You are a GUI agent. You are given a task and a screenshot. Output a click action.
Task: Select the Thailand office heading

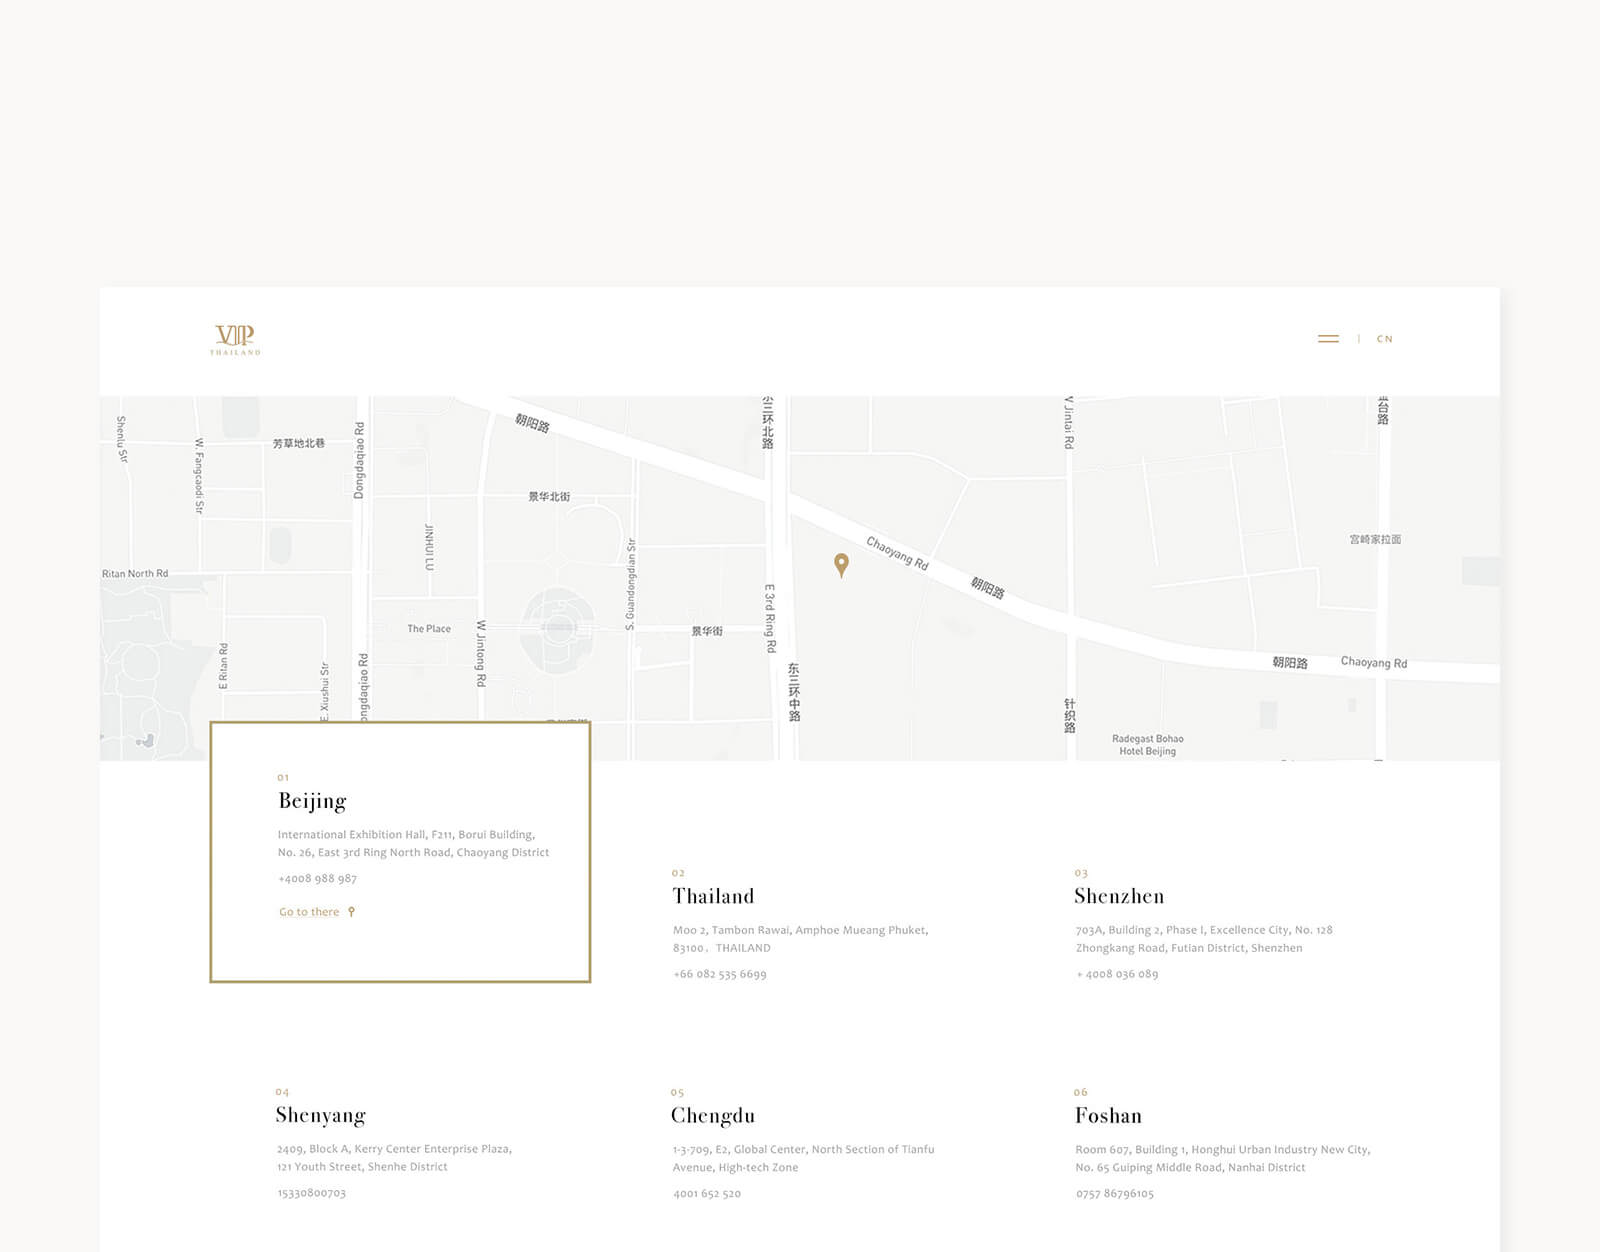pyautogui.click(x=713, y=896)
